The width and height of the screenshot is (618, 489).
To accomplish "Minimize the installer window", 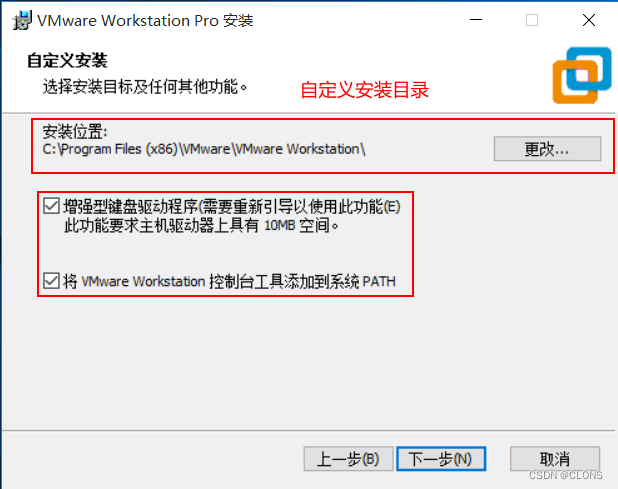I will 476,20.
